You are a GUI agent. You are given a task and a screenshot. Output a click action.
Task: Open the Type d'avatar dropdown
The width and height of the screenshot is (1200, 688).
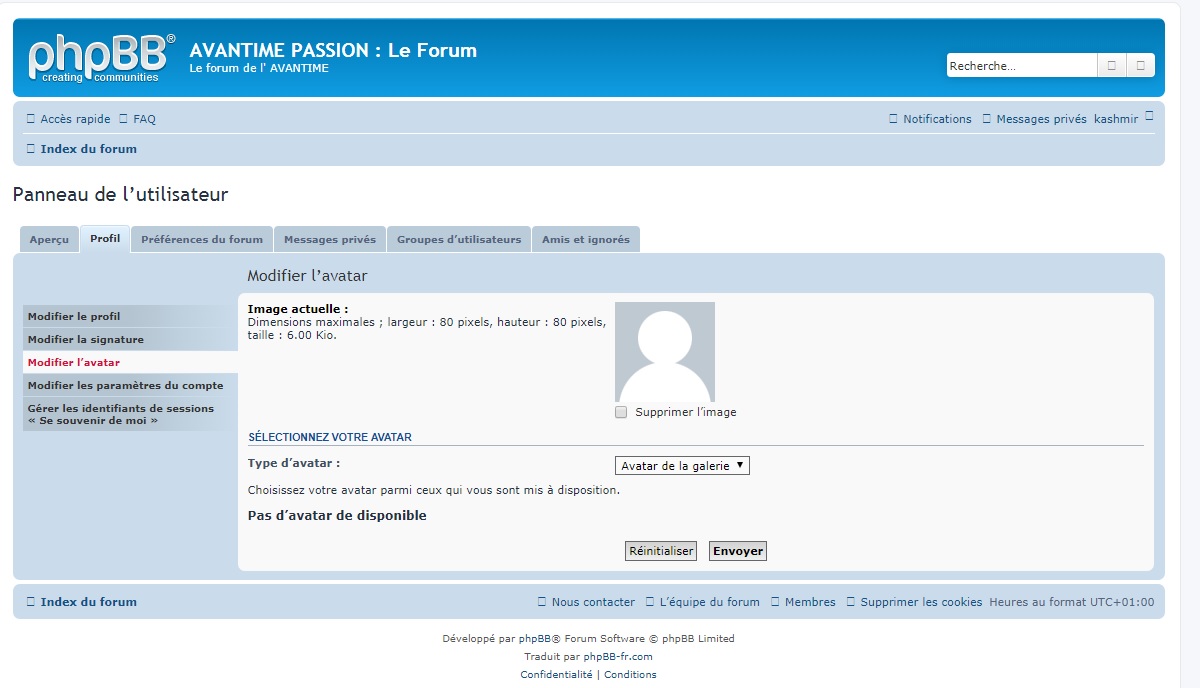682,466
